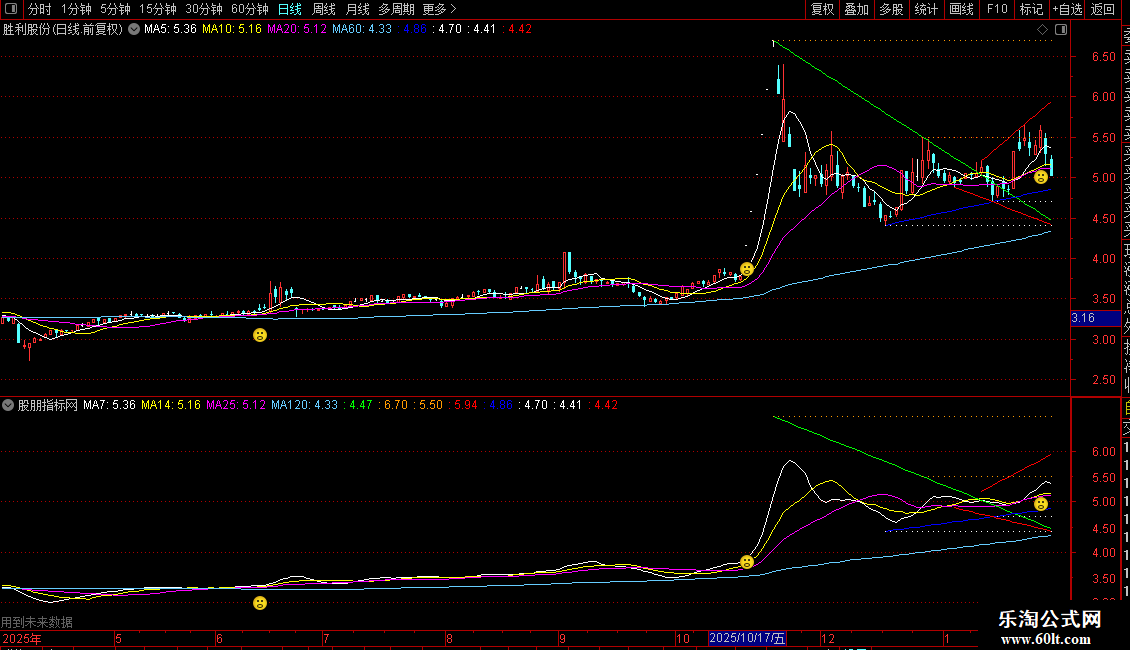Click the 复权 button
The height and width of the screenshot is (650, 1130).
pos(822,9)
